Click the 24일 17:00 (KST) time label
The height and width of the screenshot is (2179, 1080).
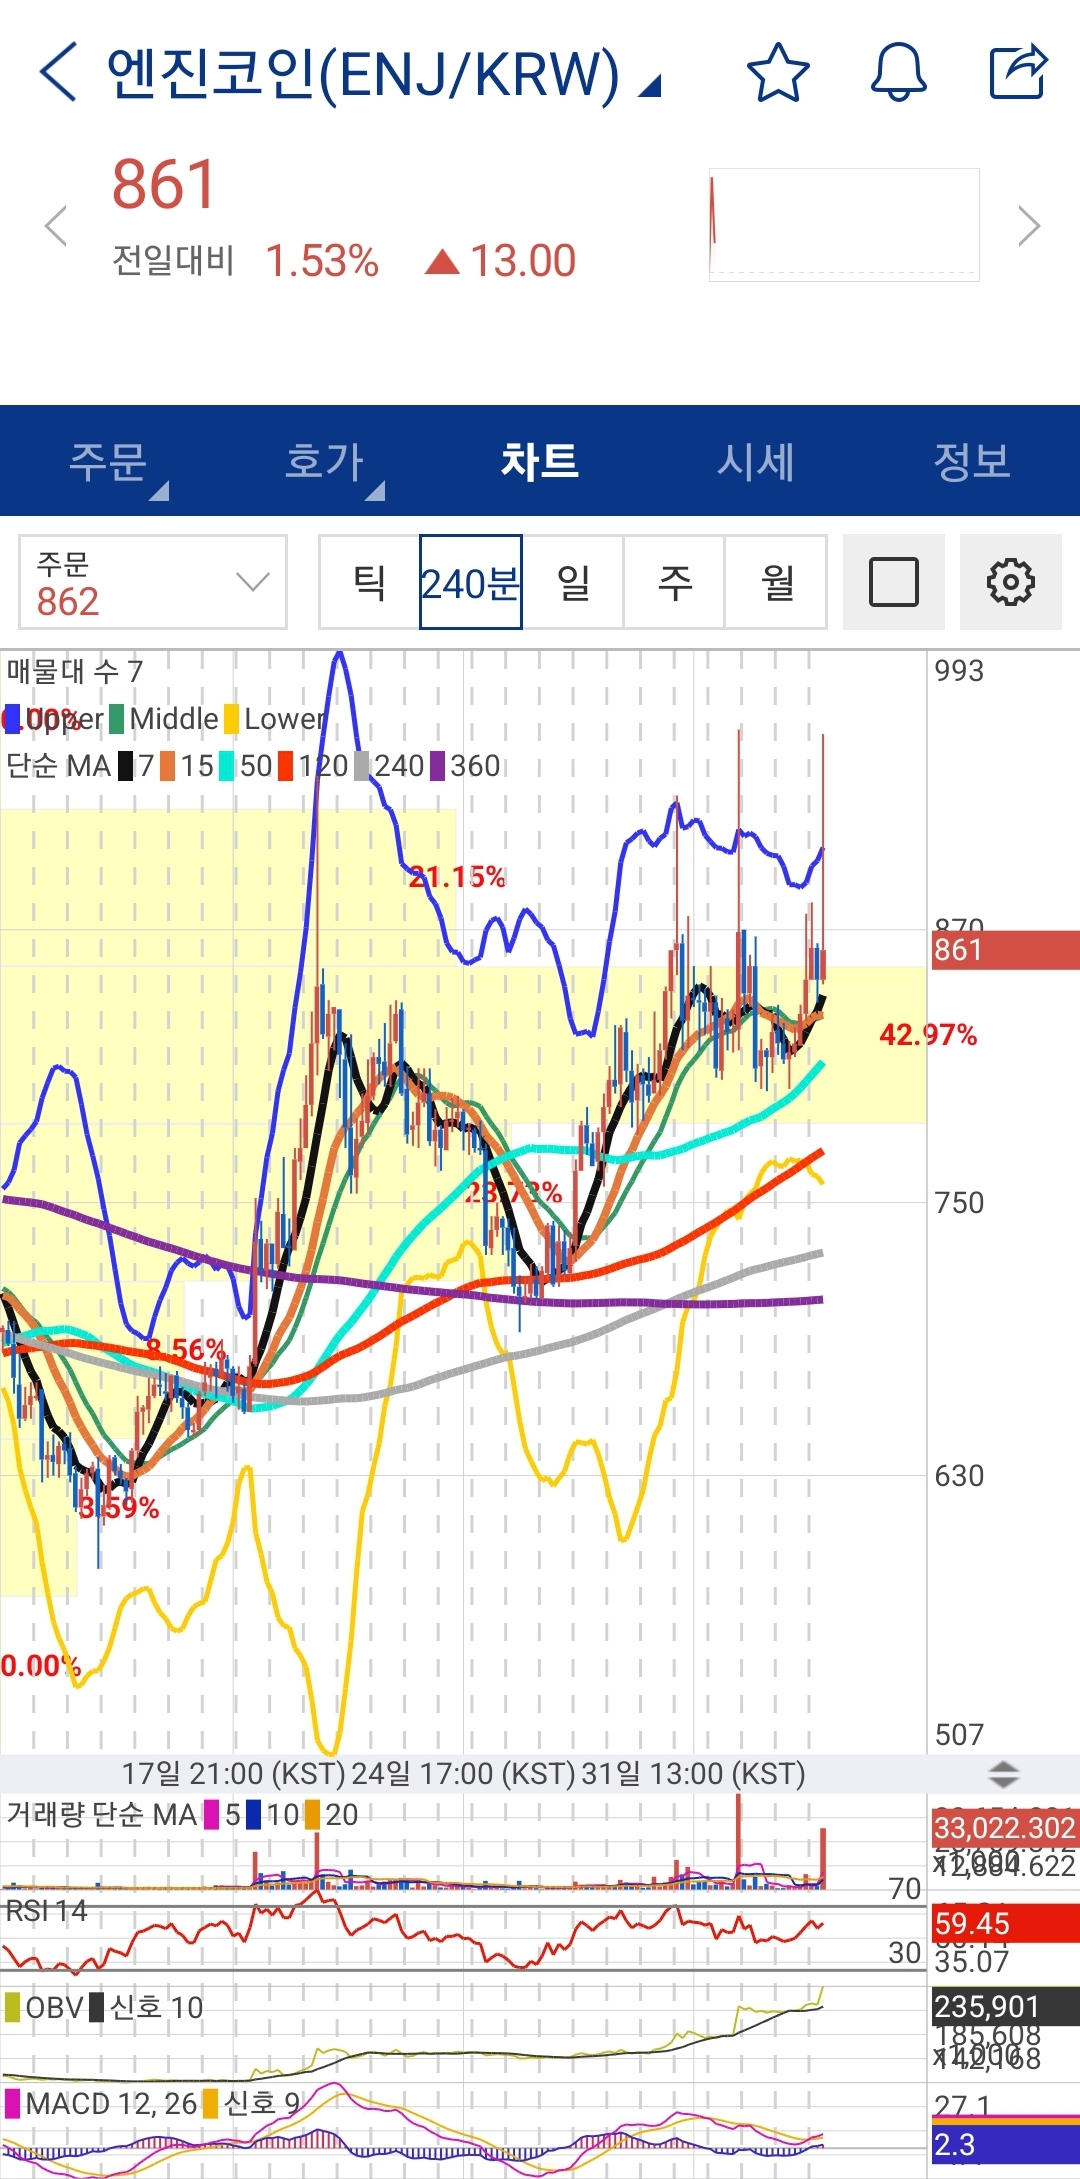point(463,1774)
